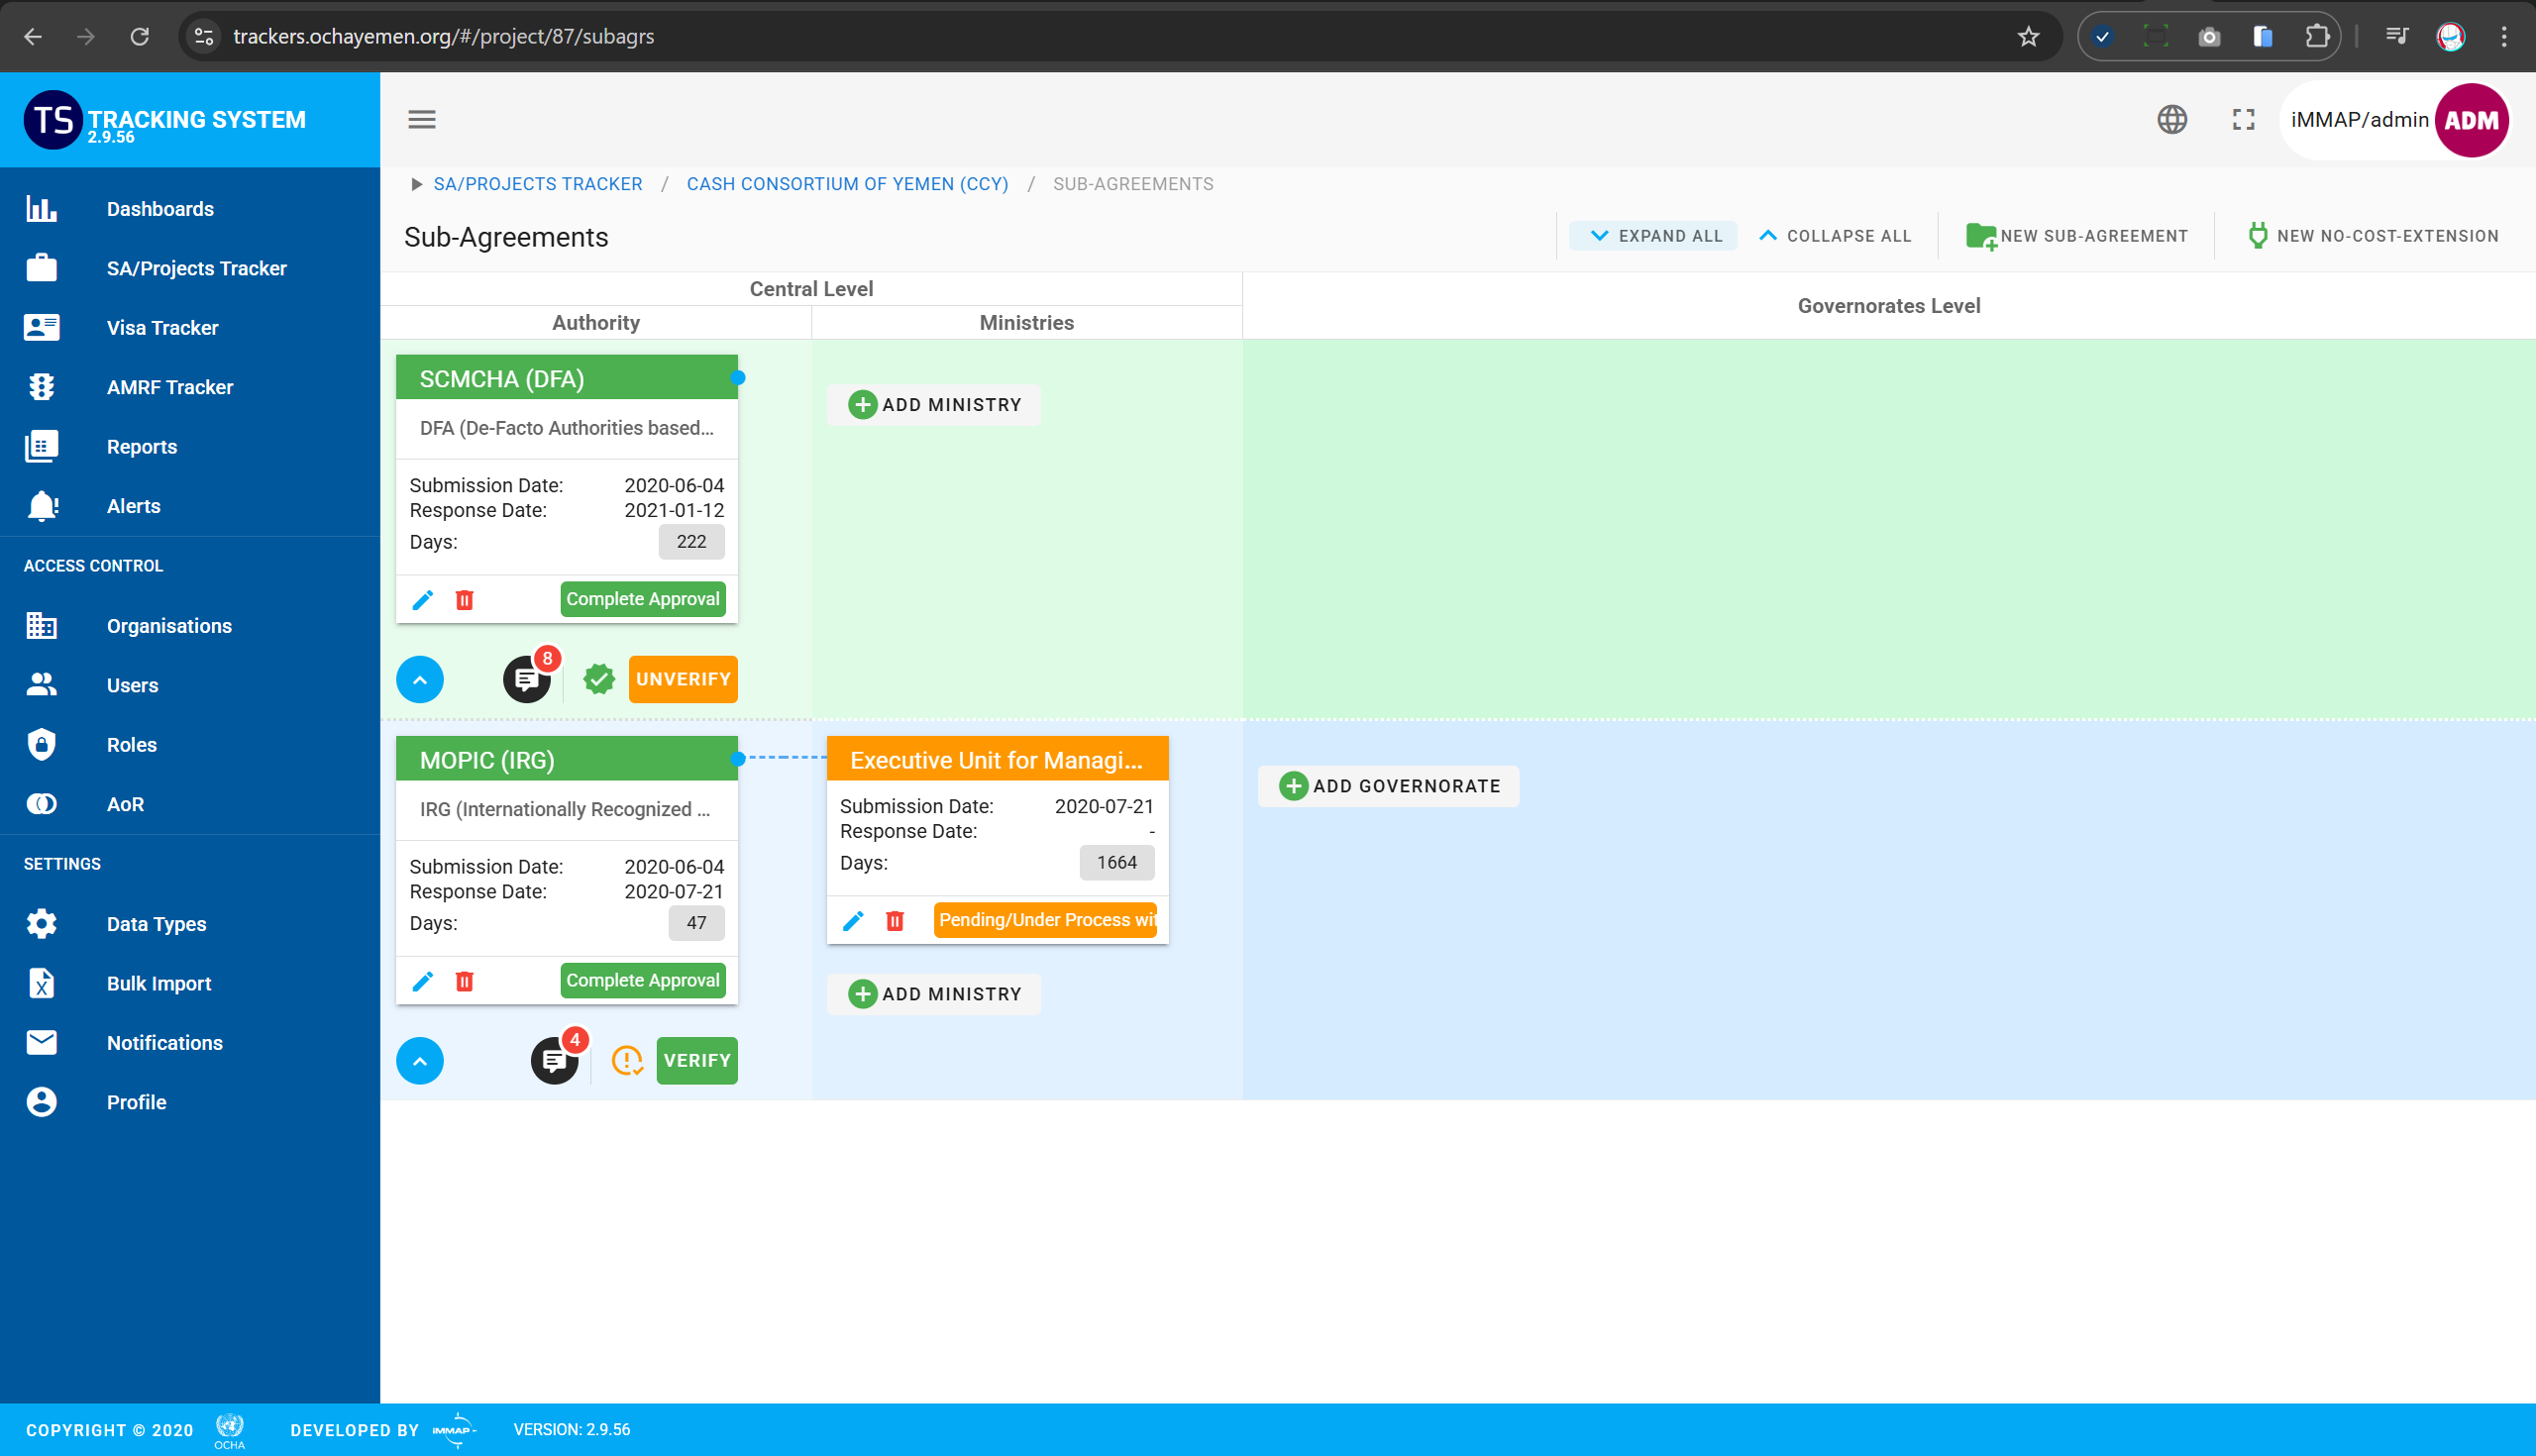Collapse the MOPIC (IRG) row chevron
Viewport: 2536px width, 1456px height.
click(420, 1061)
